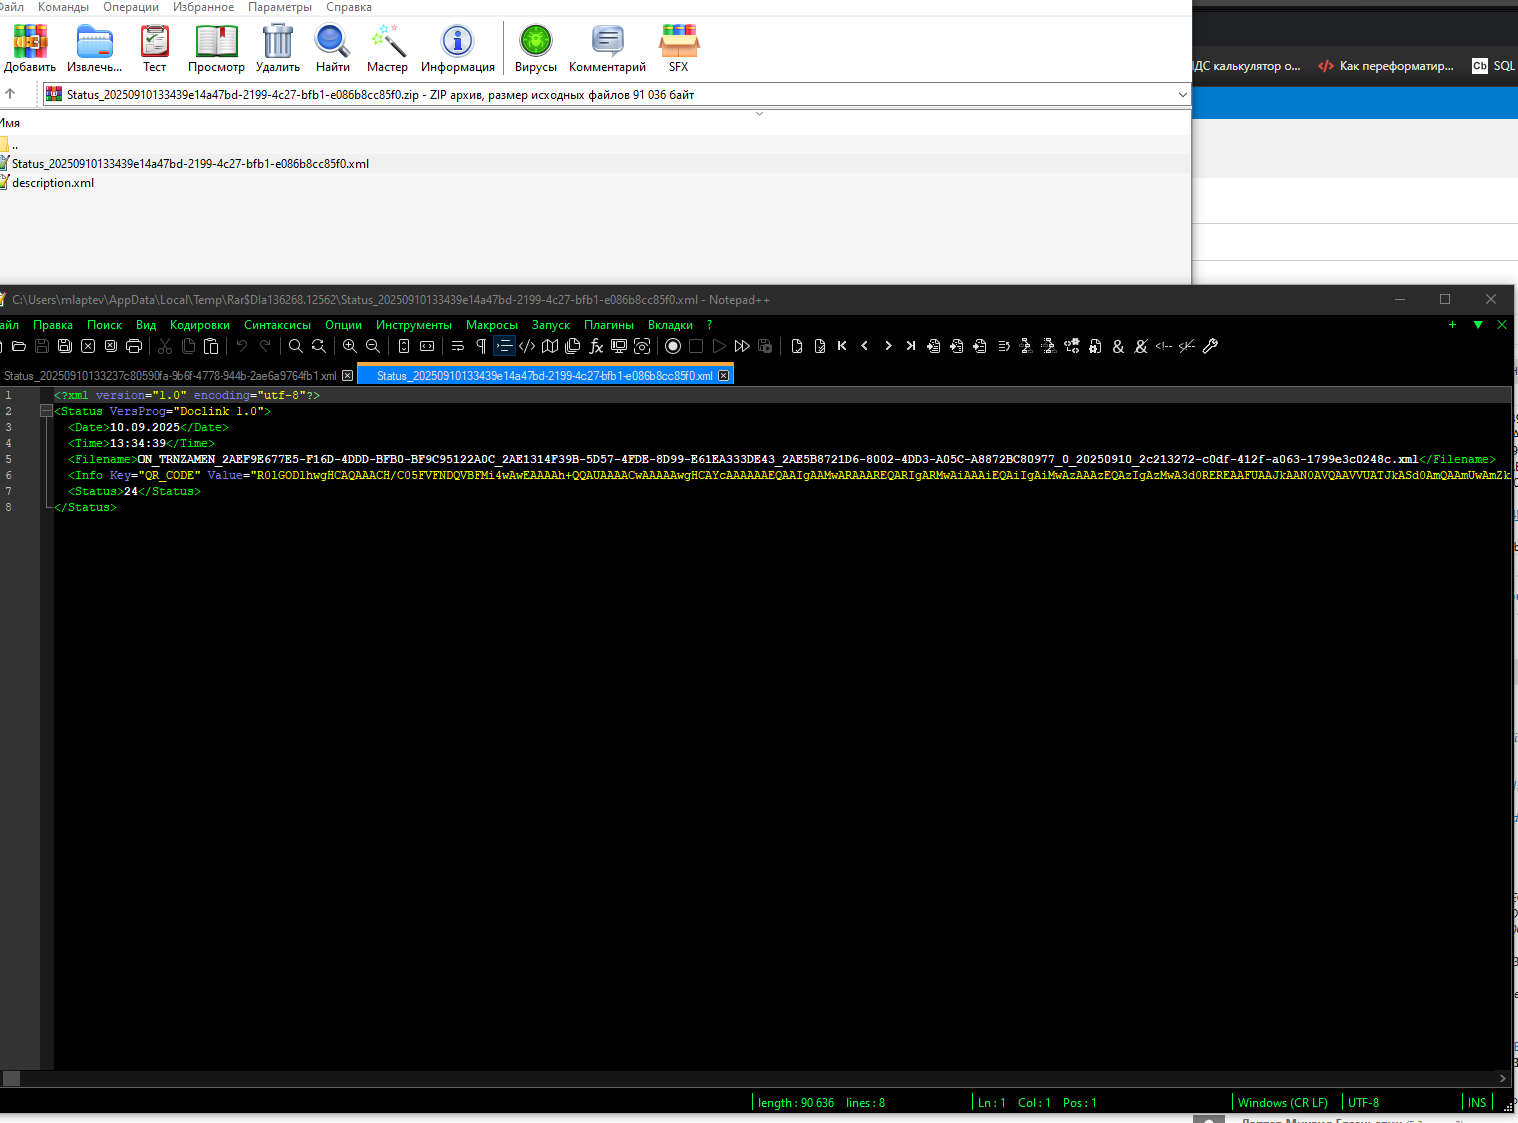Open WinRAR Избранное menu
The image size is (1518, 1123).
[x=203, y=7]
